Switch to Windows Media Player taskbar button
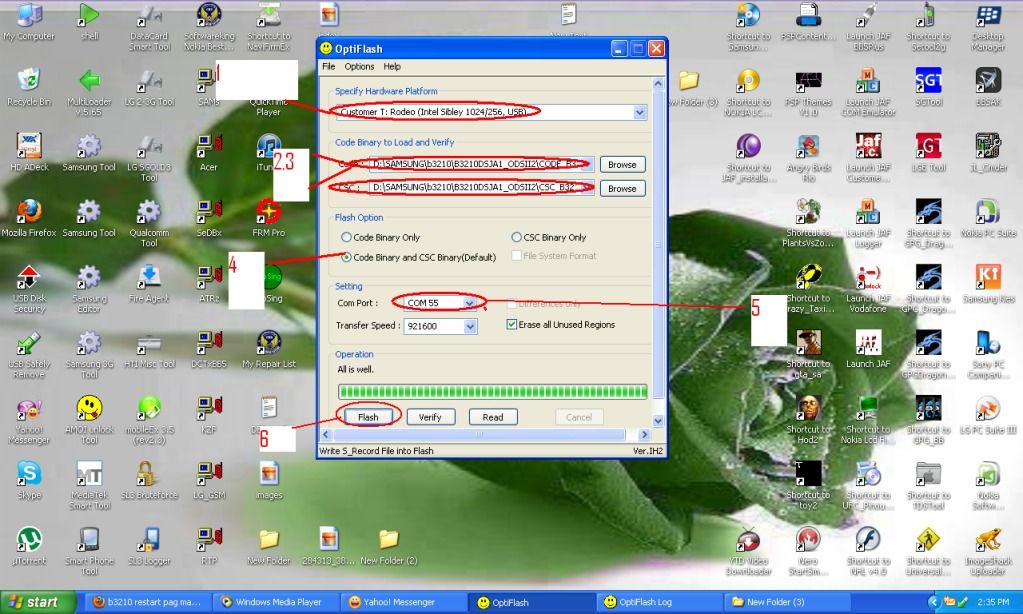The width and height of the screenshot is (1023, 614). 278,602
